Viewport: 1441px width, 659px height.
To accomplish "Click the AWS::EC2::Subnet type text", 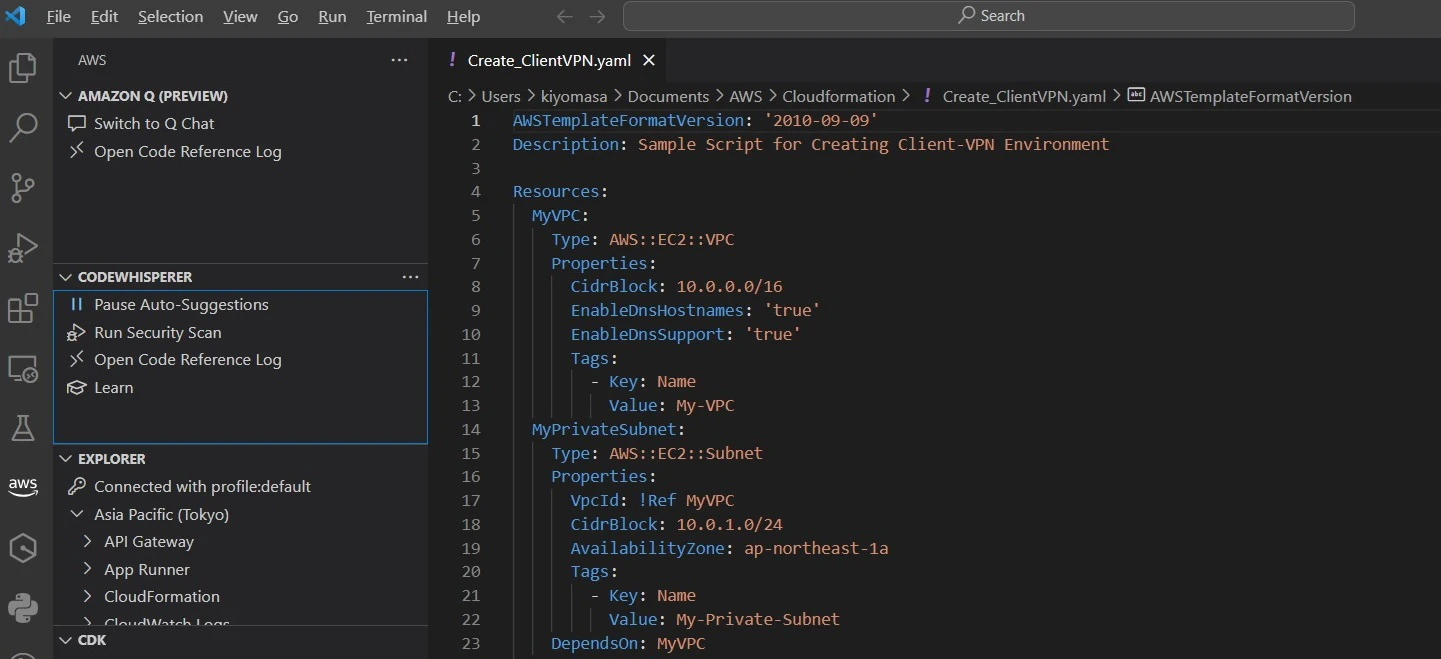I will pos(686,453).
